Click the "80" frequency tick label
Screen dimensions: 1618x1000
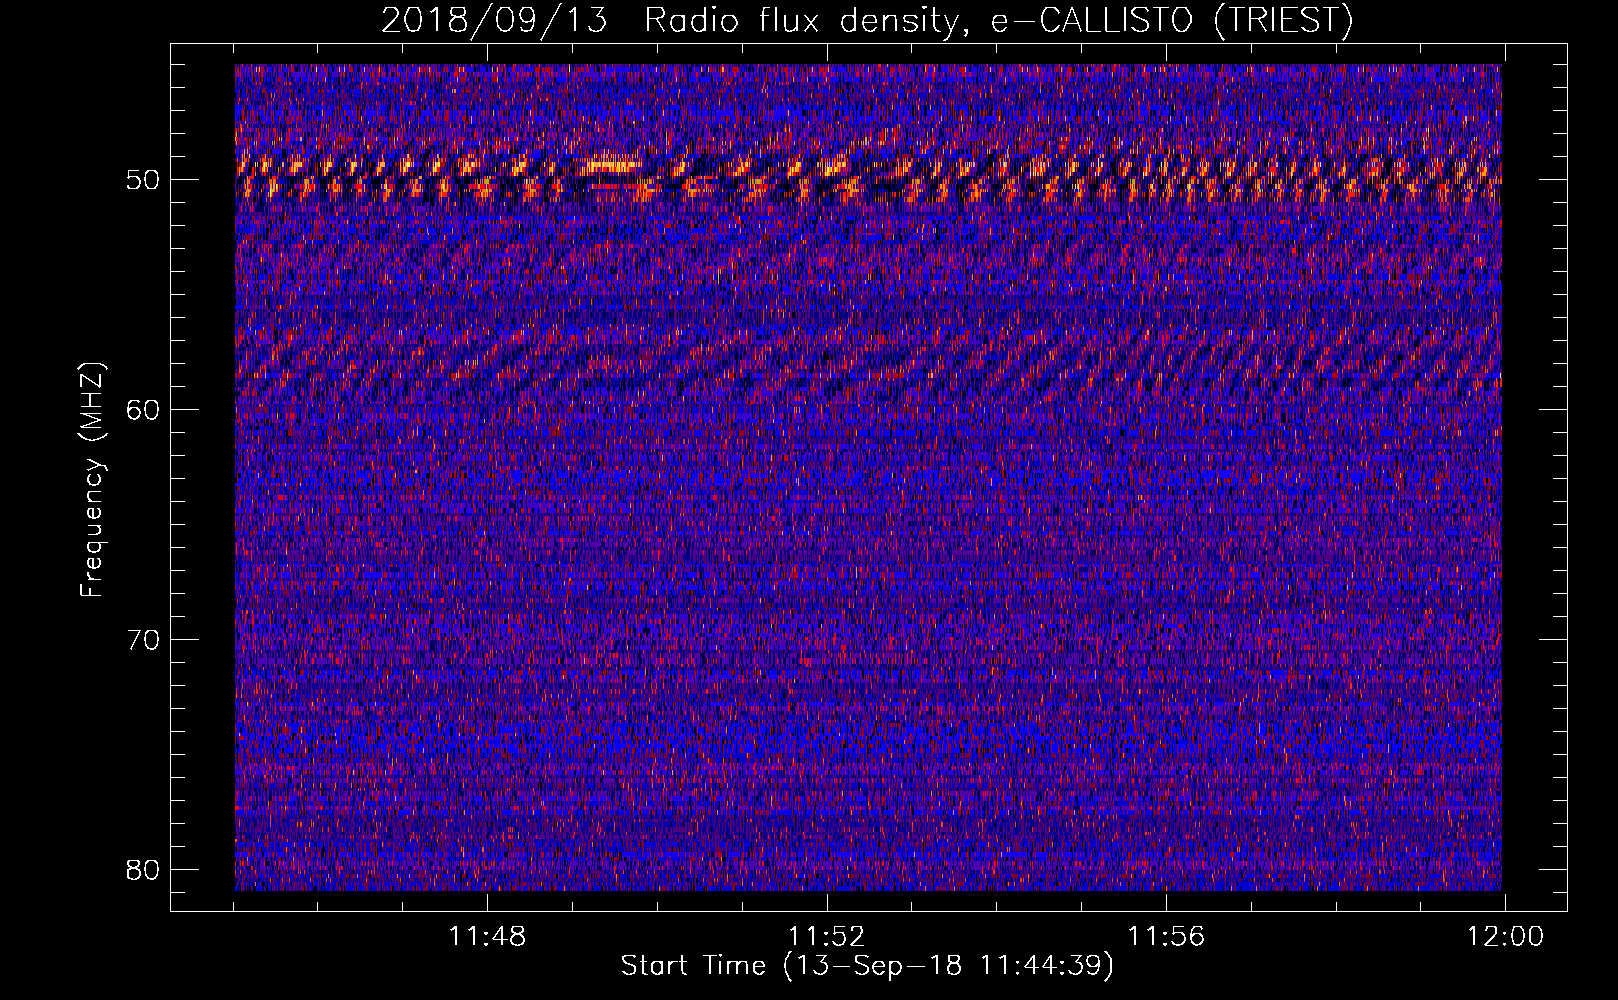pos(144,870)
